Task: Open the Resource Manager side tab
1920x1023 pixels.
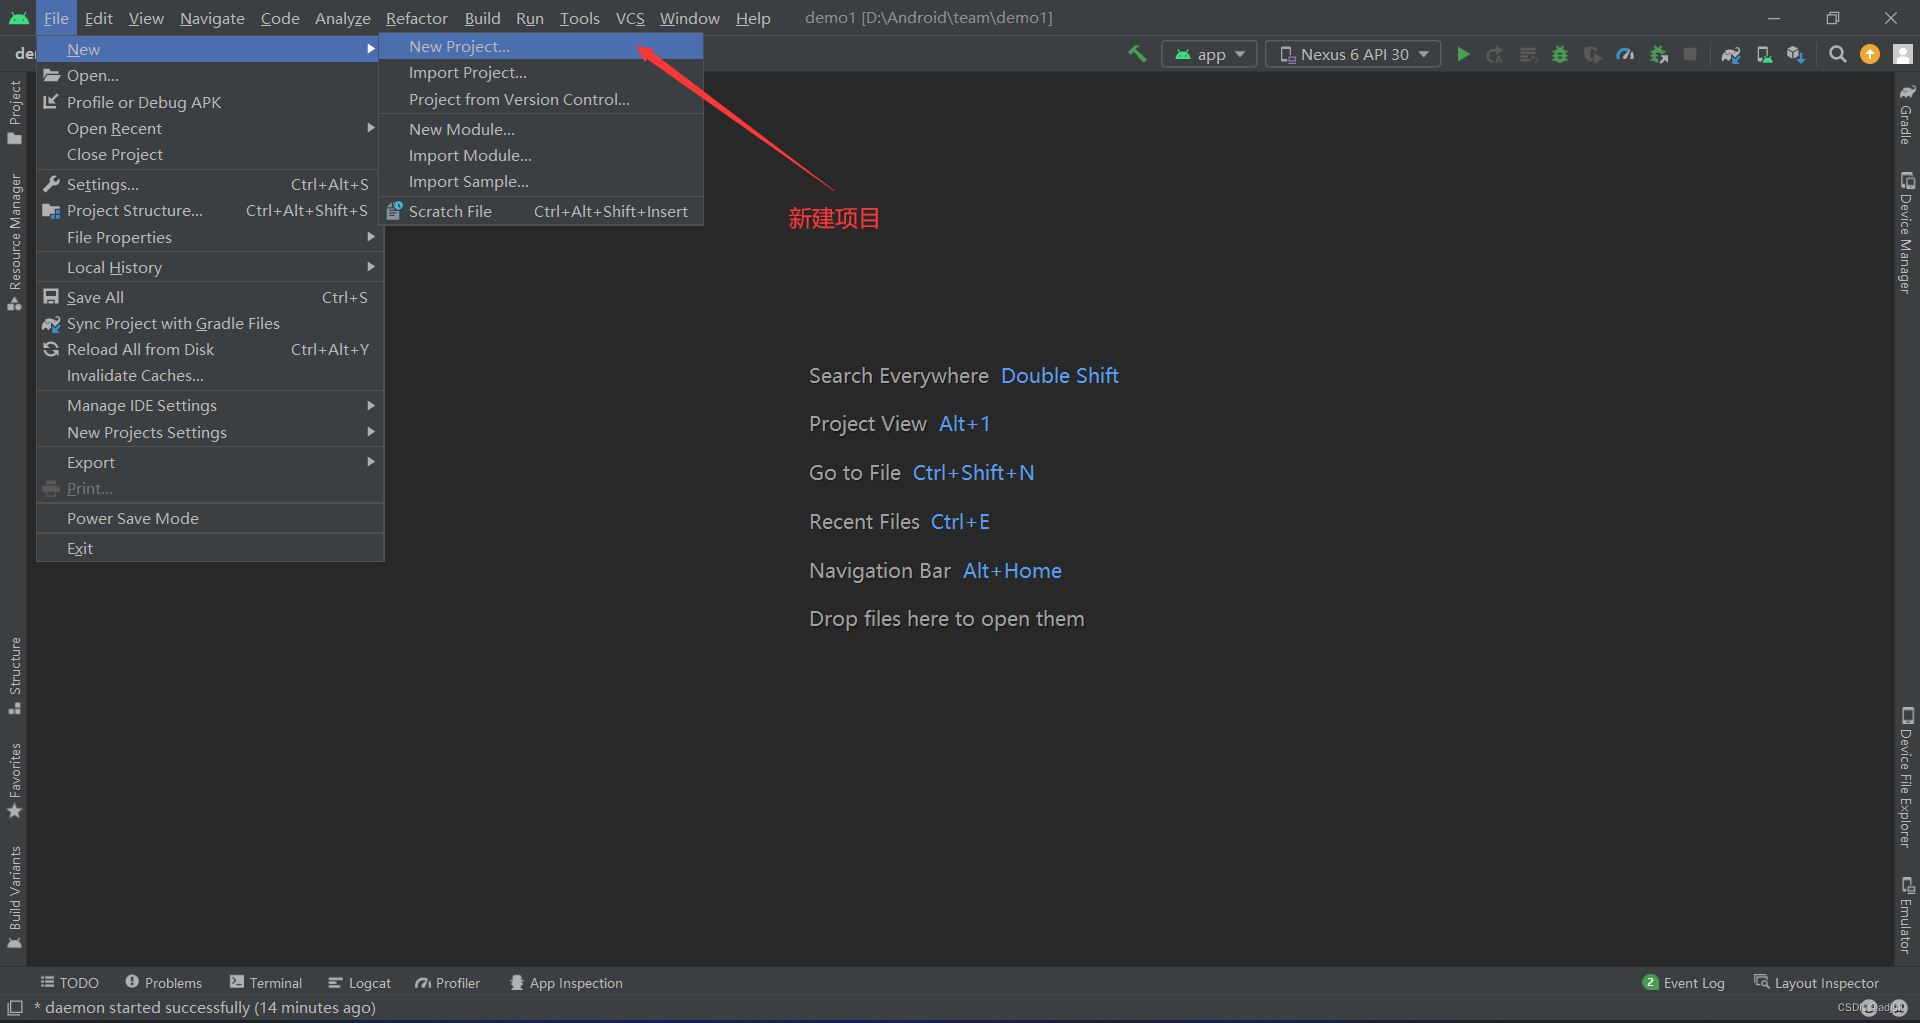Action: (14, 242)
